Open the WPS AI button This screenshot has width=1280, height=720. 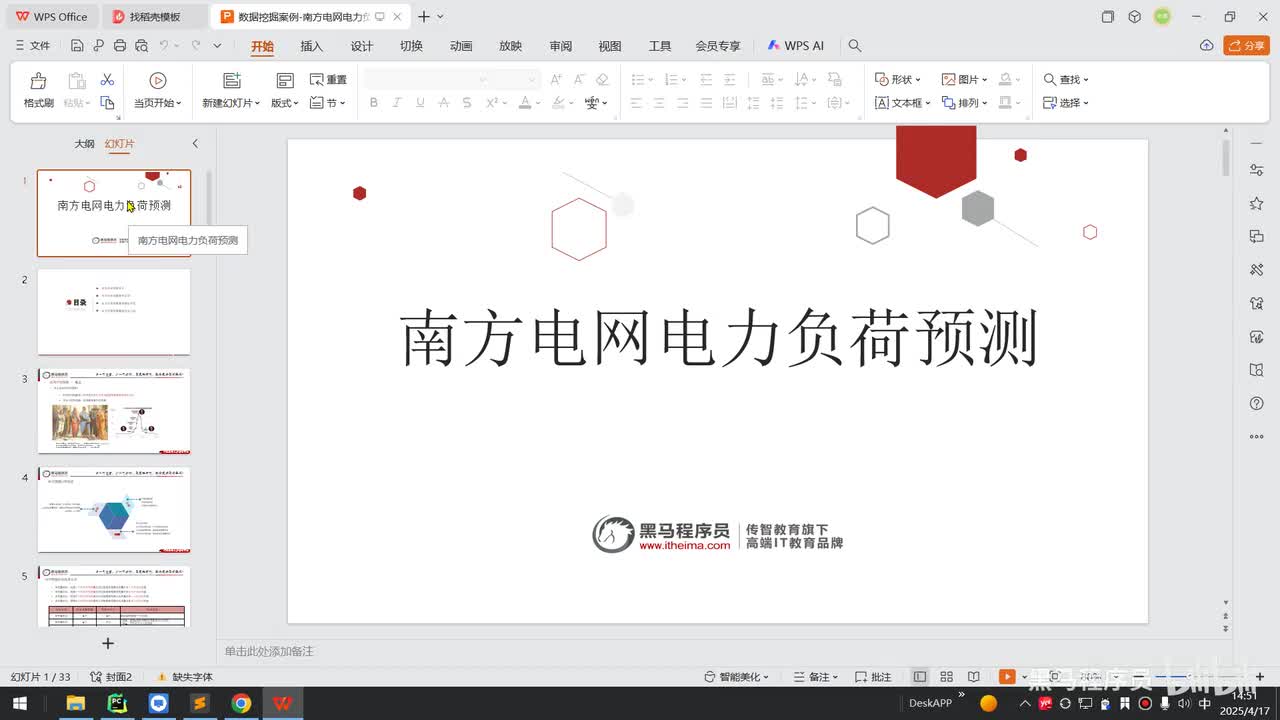796,46
